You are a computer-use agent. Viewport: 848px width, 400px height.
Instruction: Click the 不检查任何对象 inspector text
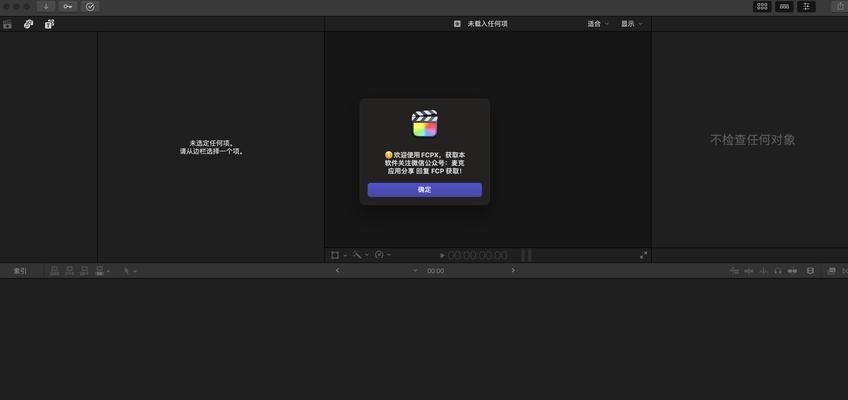coord(752,140)
